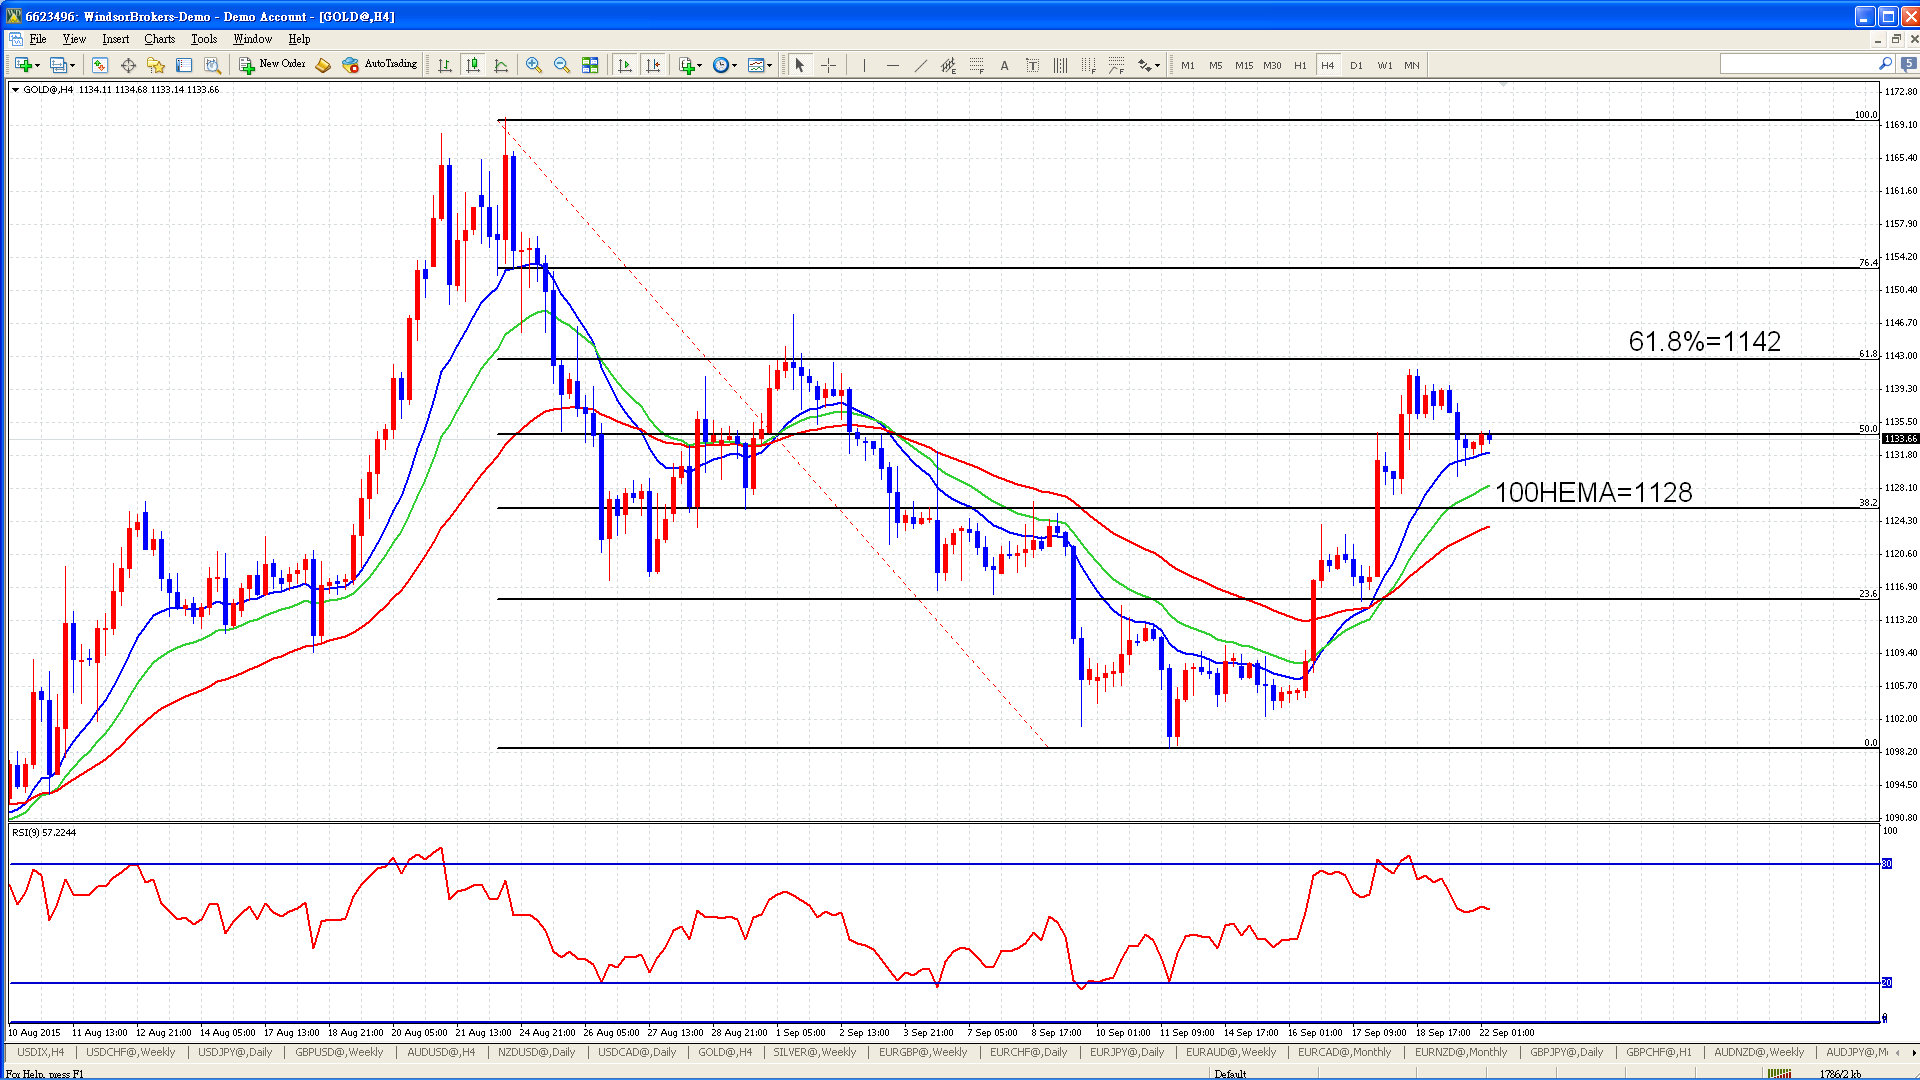The image size is (1920, 1080).
Task: Select the Crosshair cursor tool
Action: [x=828, y=65]
